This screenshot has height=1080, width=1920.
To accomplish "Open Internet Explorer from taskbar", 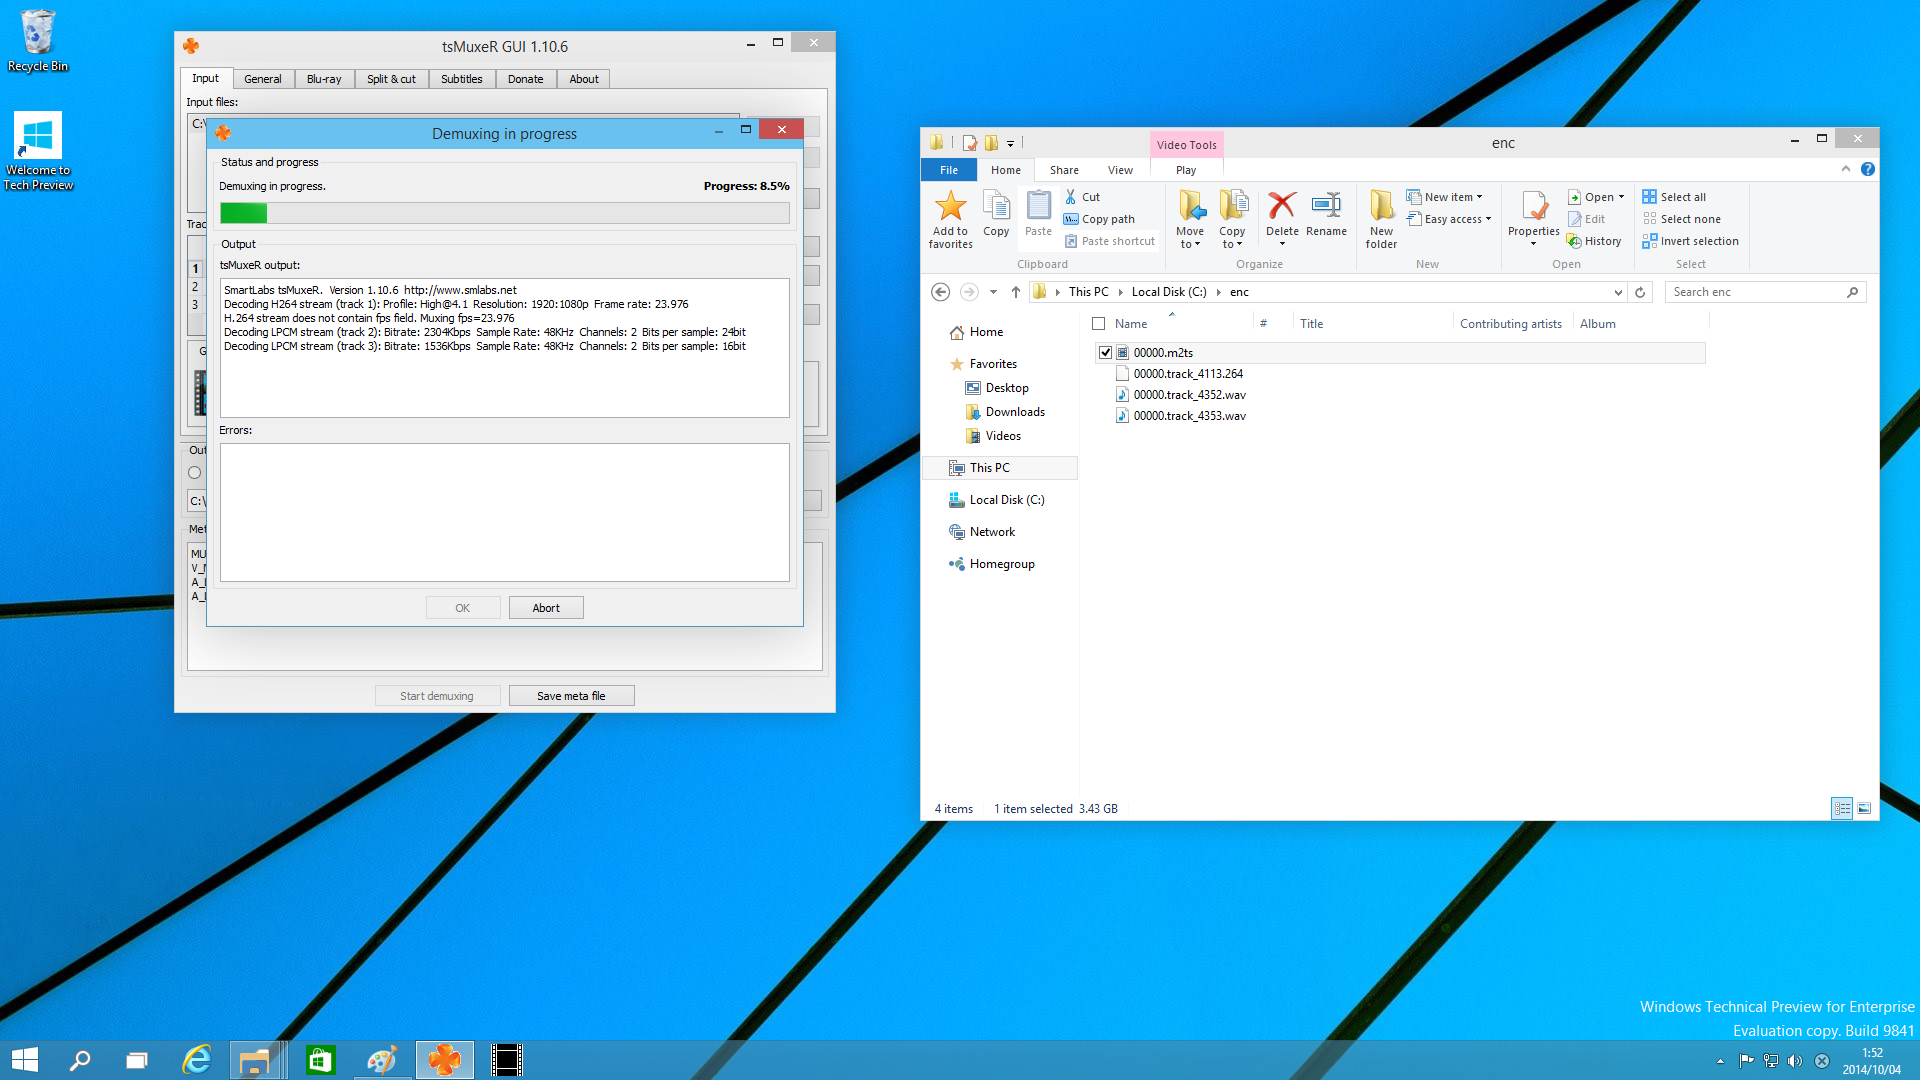I will pos(197,1060).
